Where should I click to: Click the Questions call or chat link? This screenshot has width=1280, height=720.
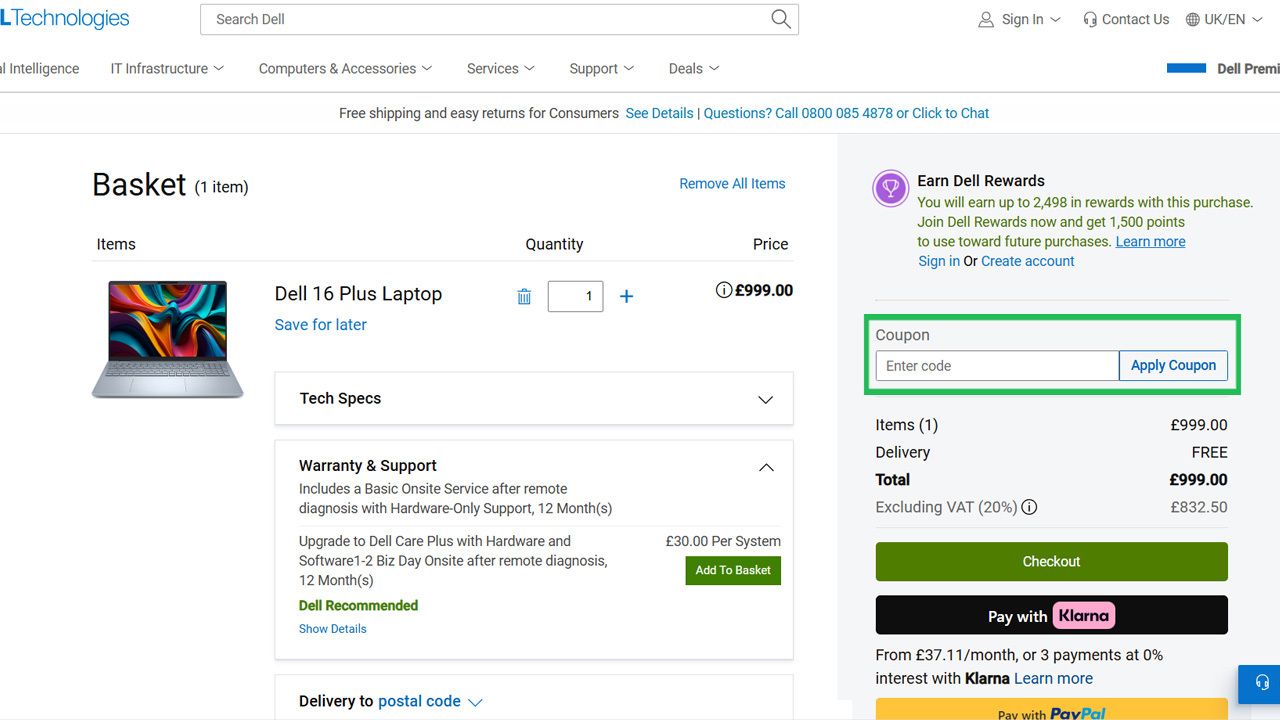point(846,113)
